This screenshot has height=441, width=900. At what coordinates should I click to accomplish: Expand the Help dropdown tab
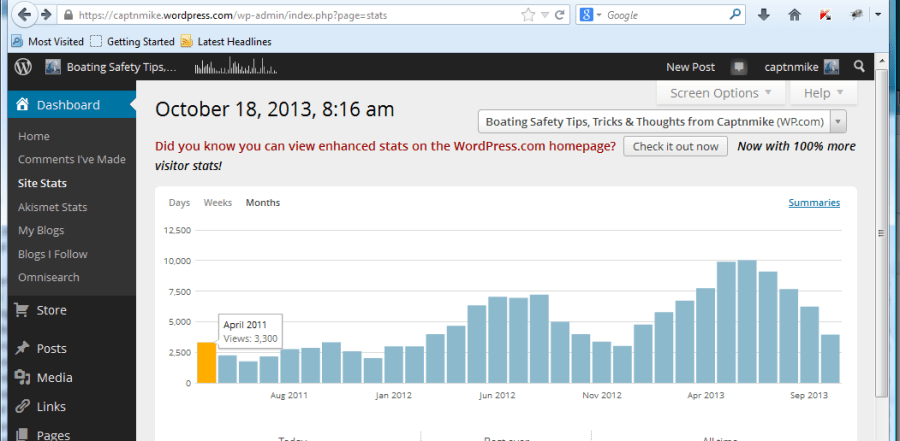(x=823, y=93)
